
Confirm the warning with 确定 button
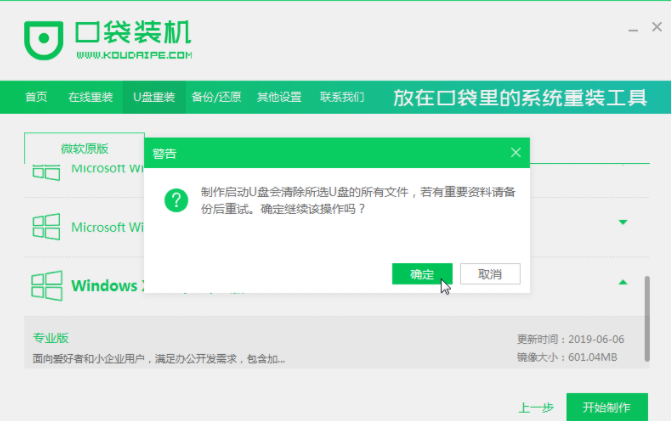click(422, 274)
